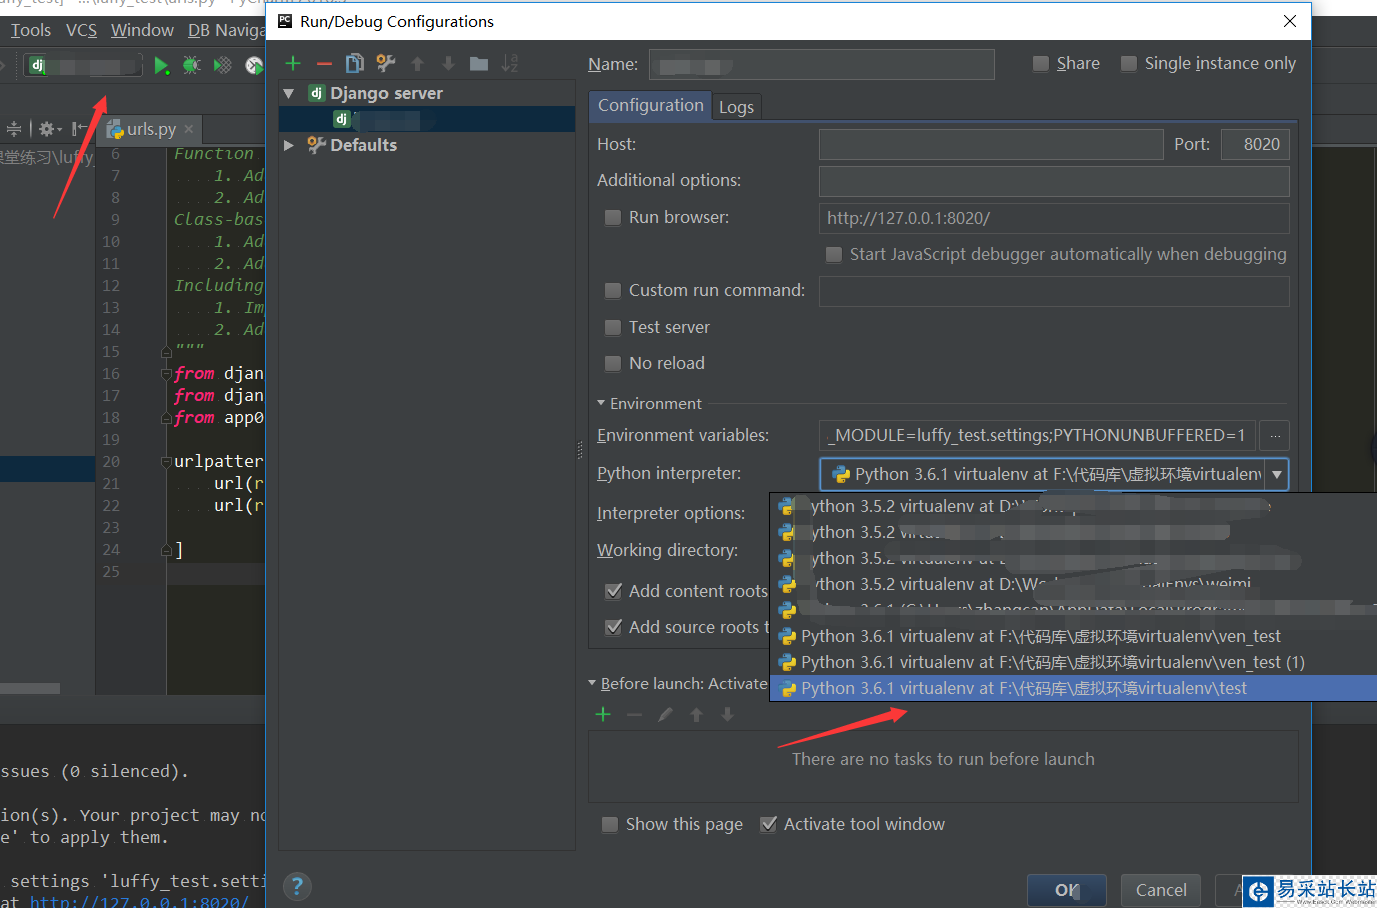
Task: Create a new folder for configurations
Action: pos(479,64)
